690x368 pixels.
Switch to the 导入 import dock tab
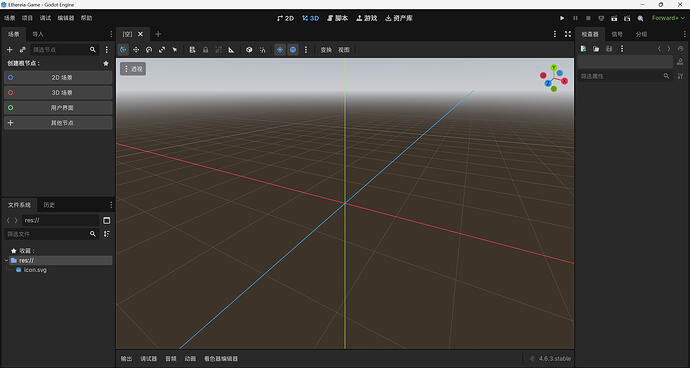[38, 34]
